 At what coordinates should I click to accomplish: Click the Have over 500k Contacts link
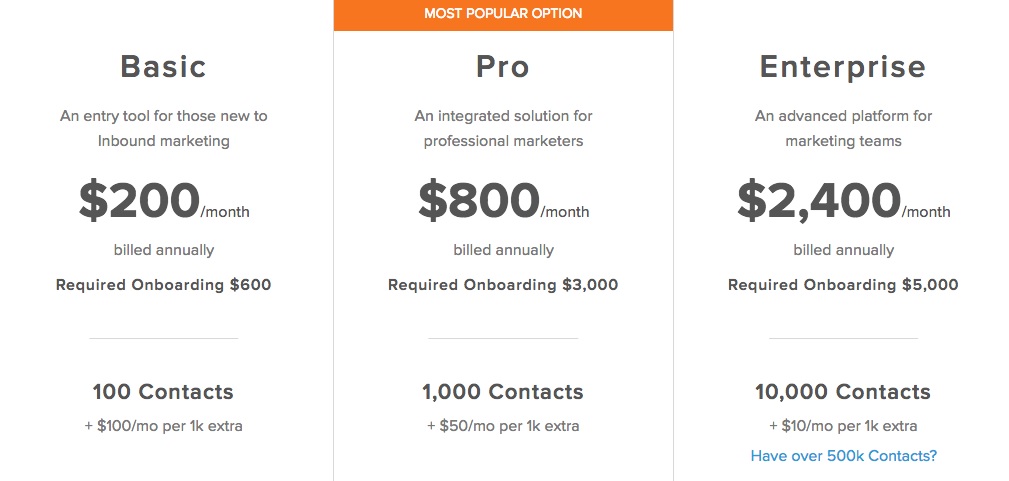(844, 456)
